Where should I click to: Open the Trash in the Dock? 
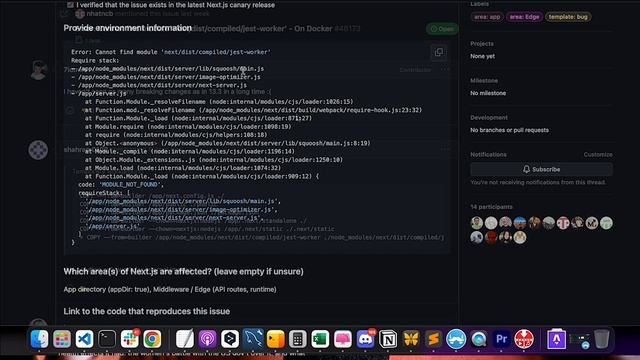pos(602,339)
